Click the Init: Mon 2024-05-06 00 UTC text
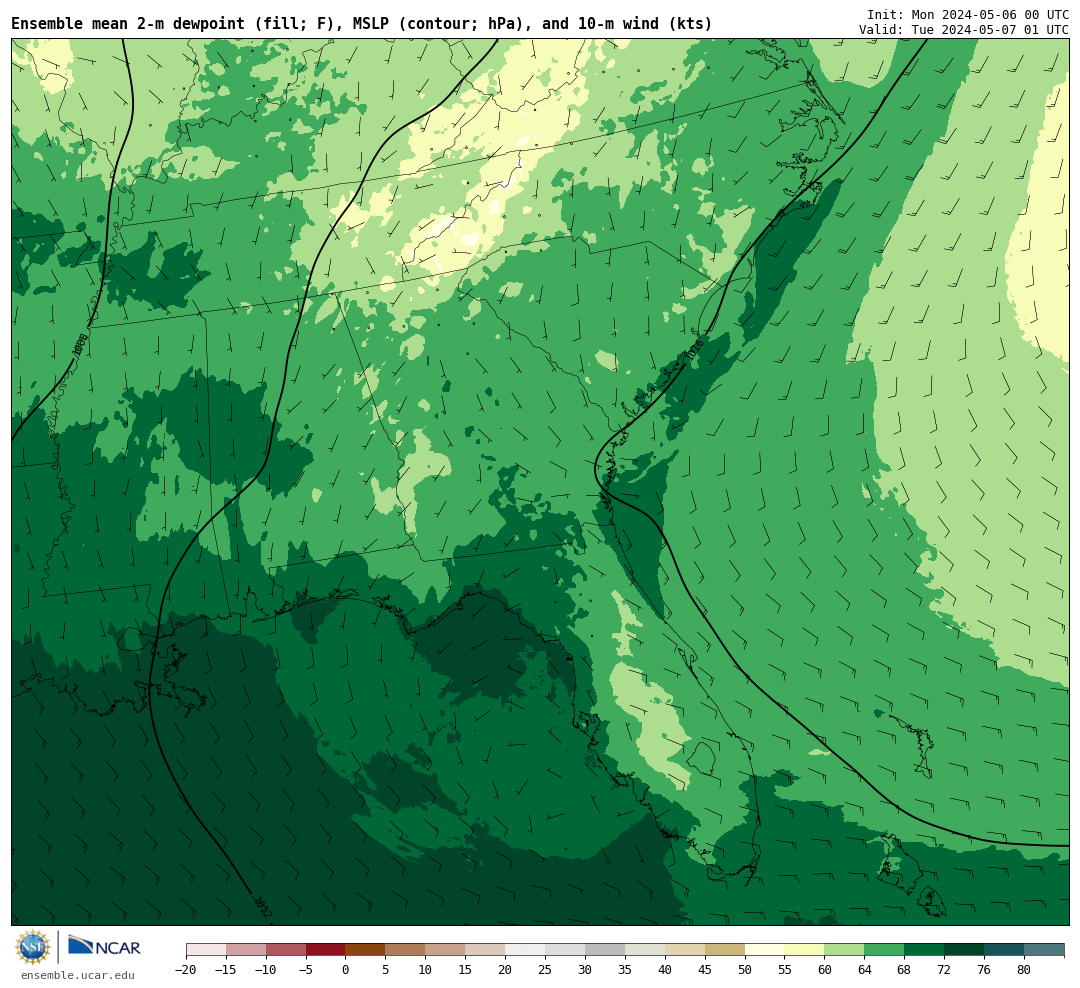 968,14
